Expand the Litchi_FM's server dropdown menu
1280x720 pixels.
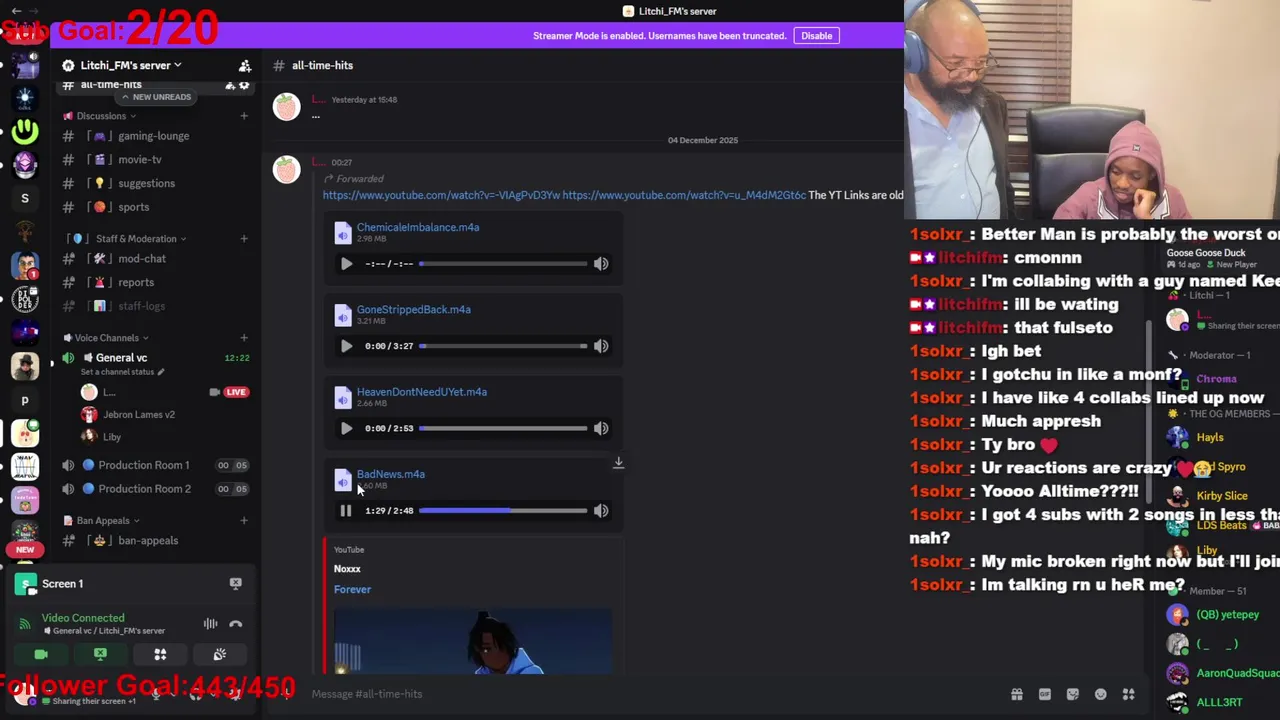coord(131,65)
